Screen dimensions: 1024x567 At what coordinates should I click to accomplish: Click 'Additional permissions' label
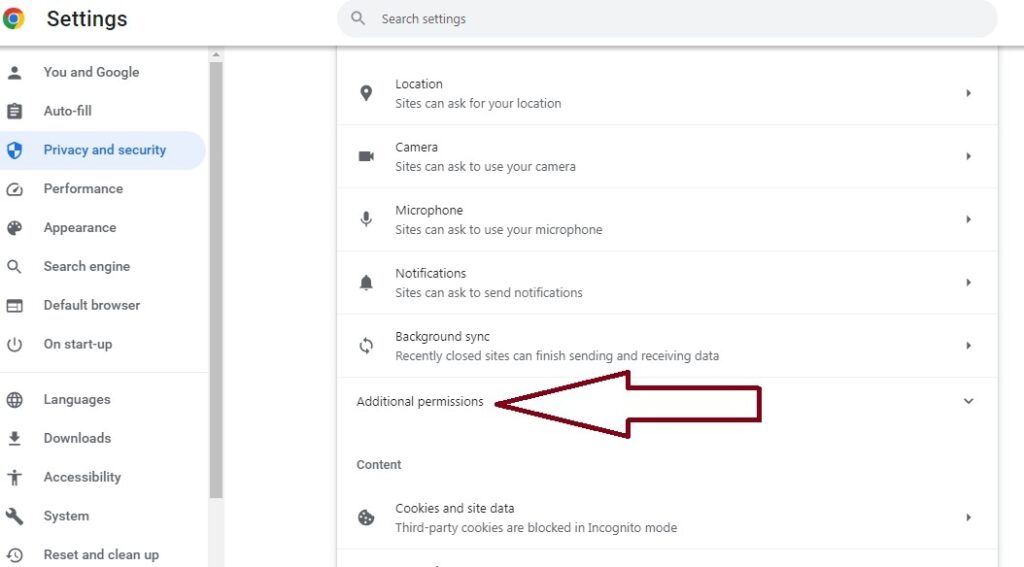coord(420,402)
